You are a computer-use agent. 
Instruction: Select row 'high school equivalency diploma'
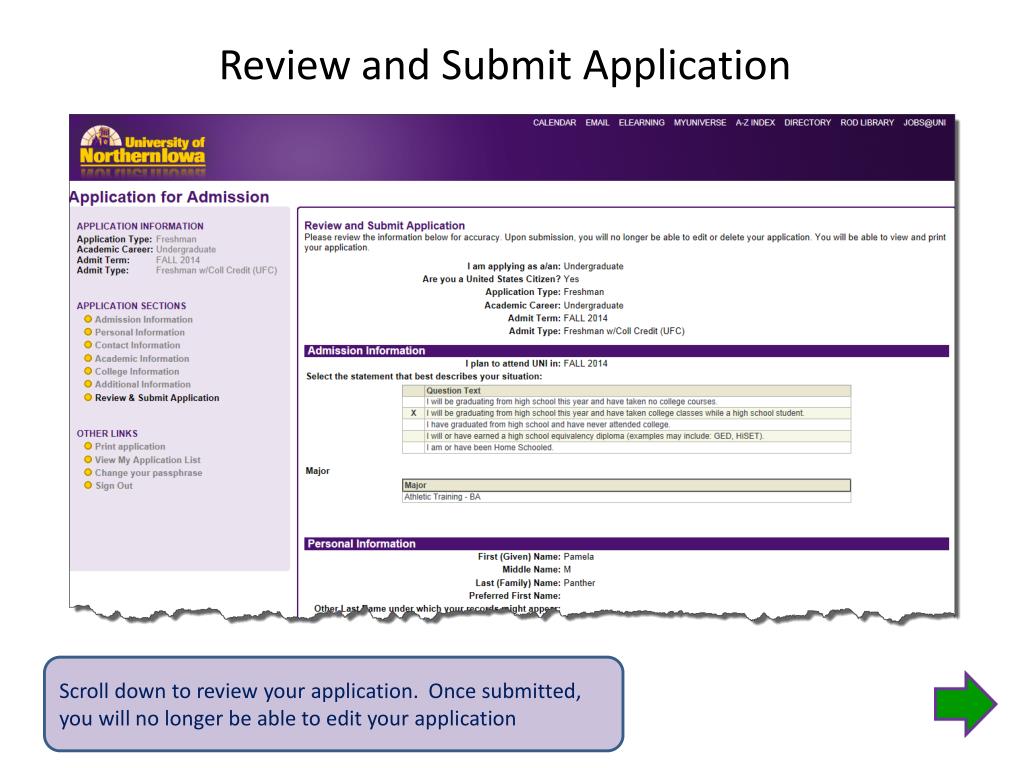pos(626,436)
